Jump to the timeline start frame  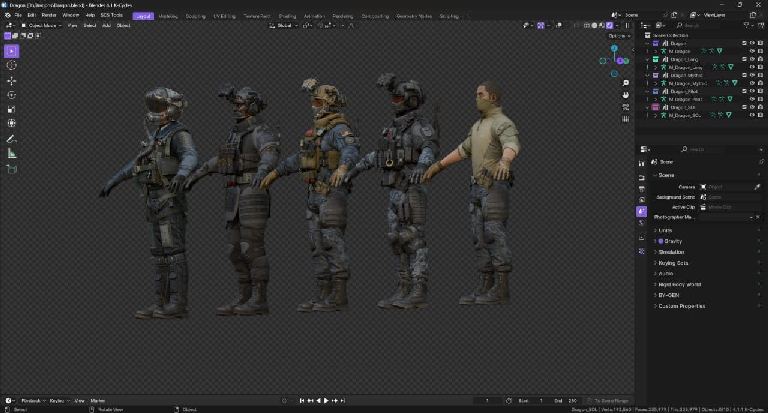[x=302, y=401]
